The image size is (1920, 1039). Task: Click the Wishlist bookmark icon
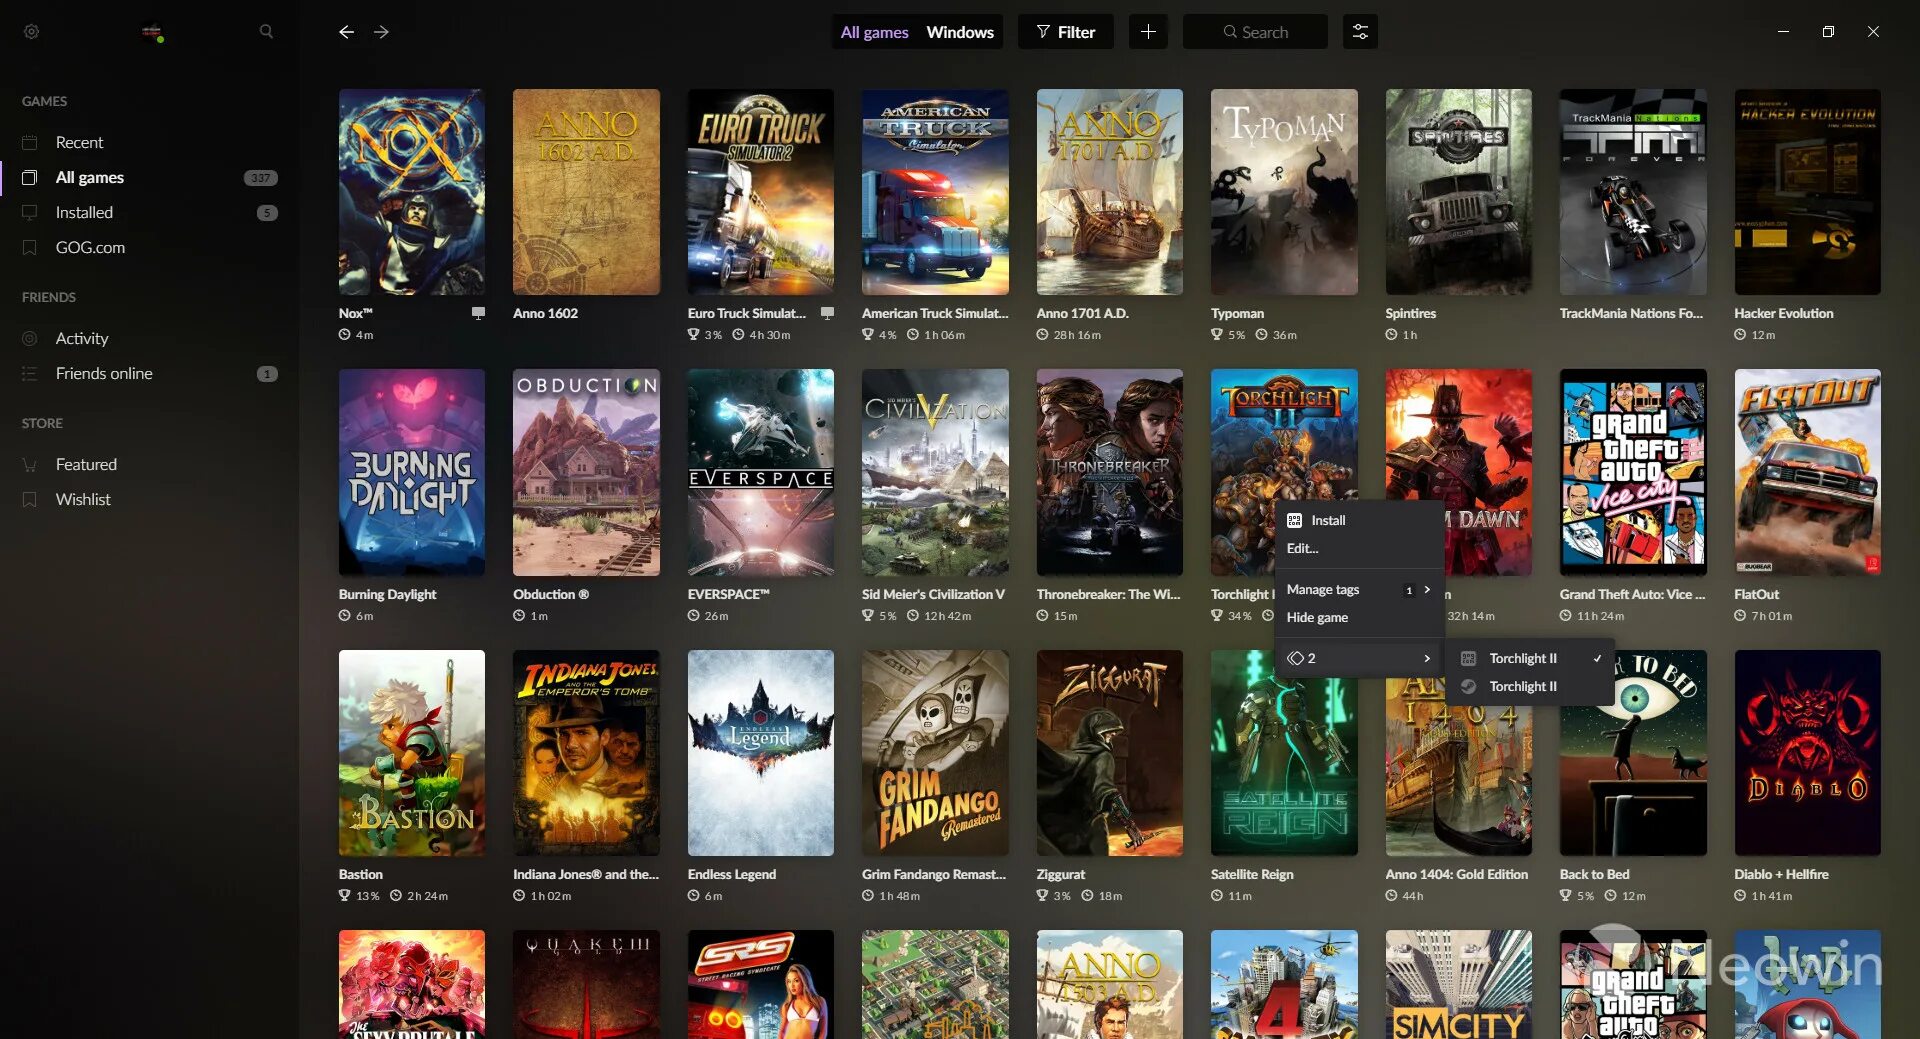click(x=30, y=499)
